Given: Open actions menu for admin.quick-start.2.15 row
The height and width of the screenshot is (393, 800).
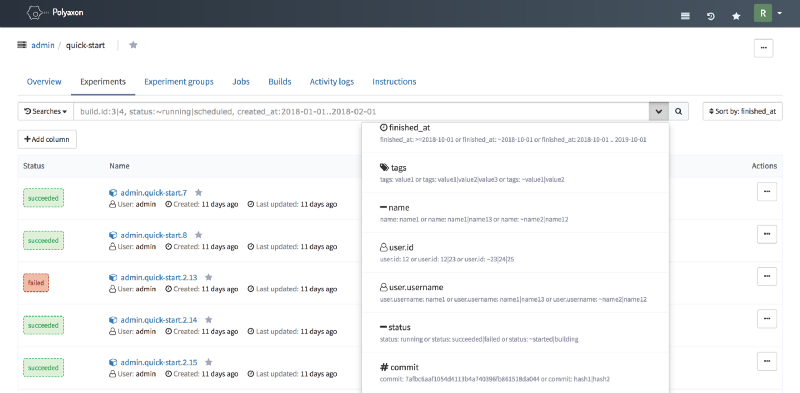Looking at the screenshot, I should [x=767, y=361].
